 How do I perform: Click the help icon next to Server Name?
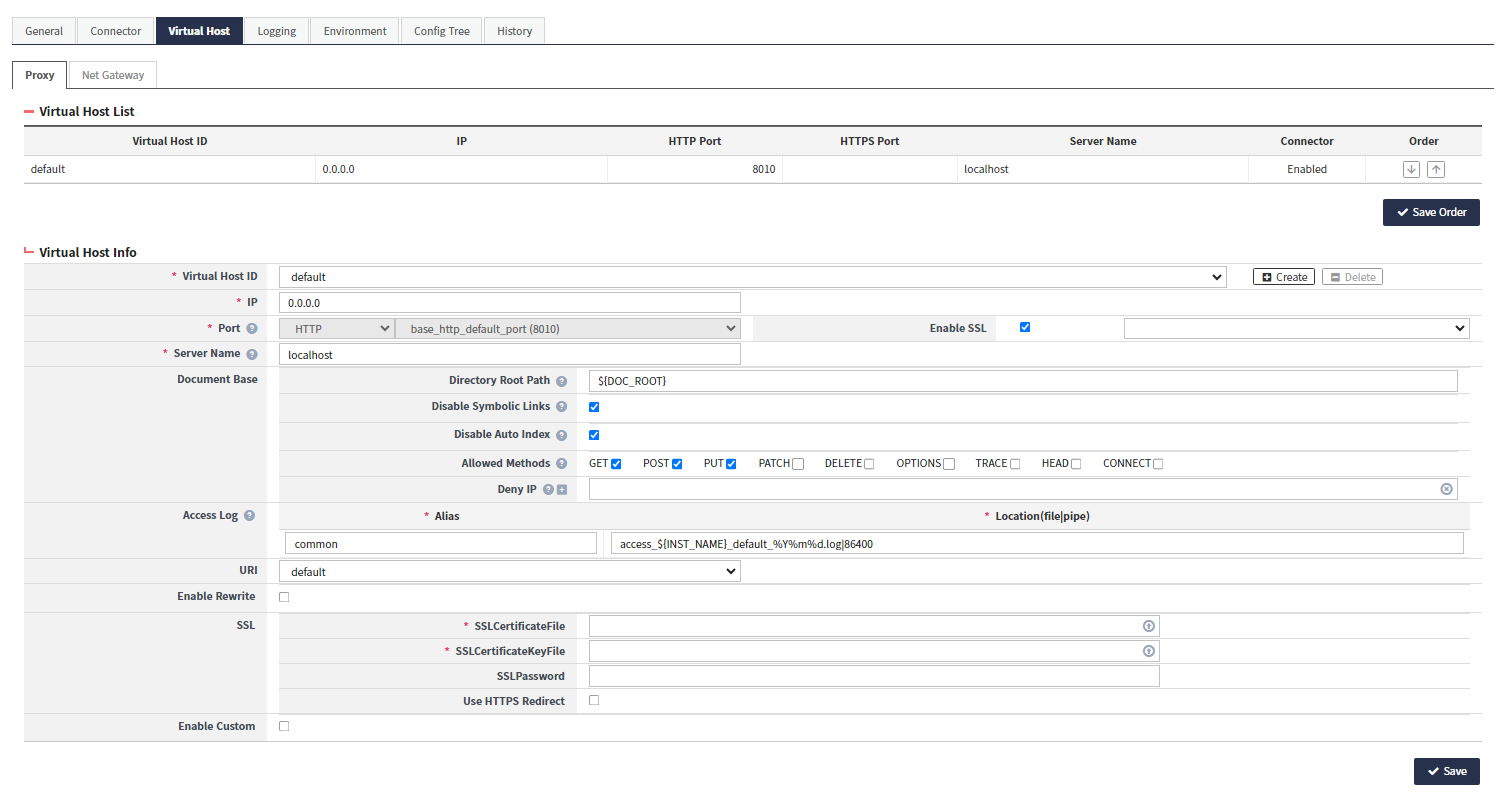point(250,353)
